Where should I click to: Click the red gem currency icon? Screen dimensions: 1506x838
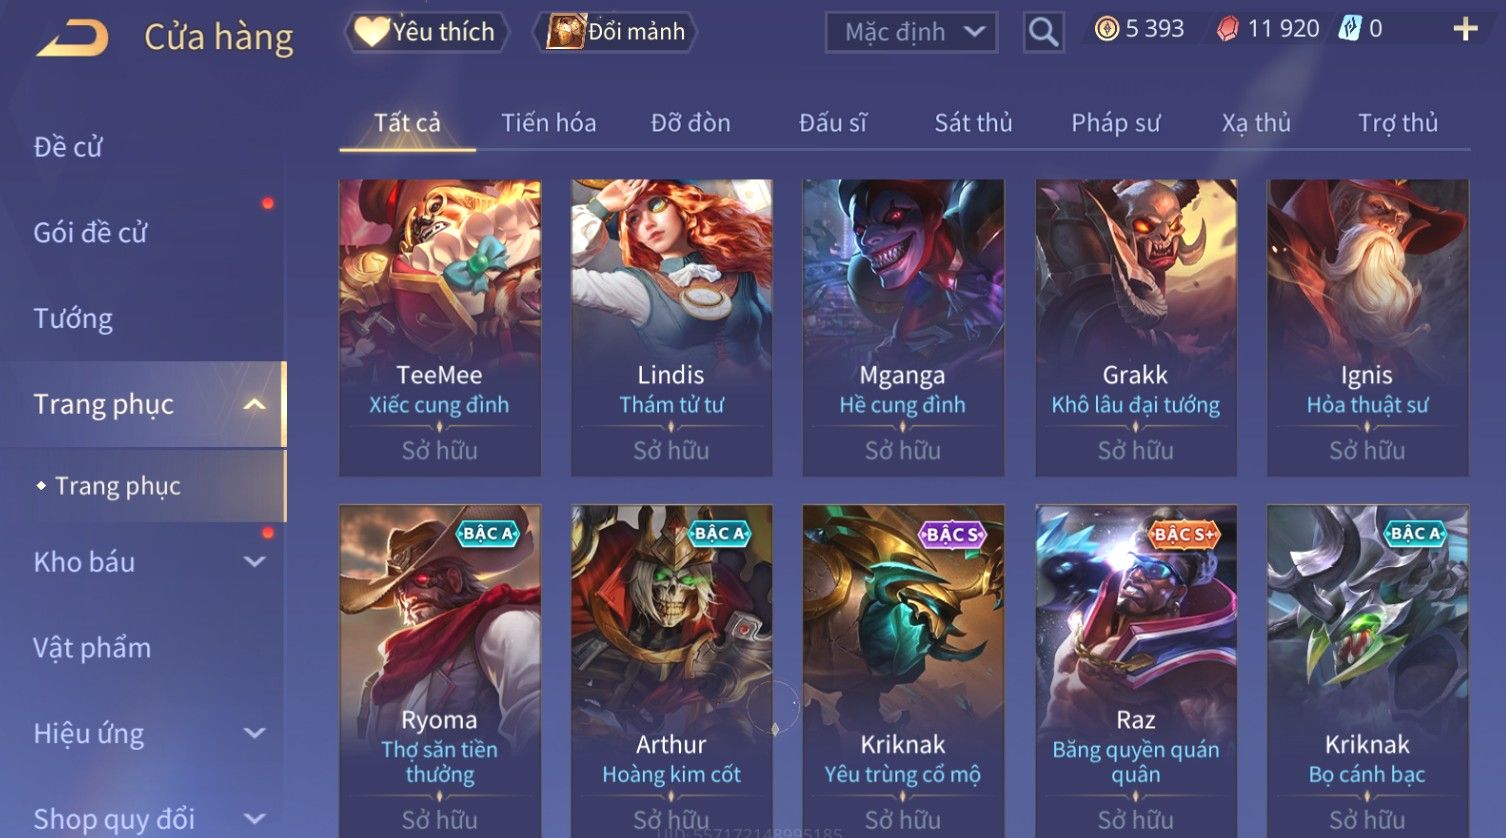(x=1227, y=29)
